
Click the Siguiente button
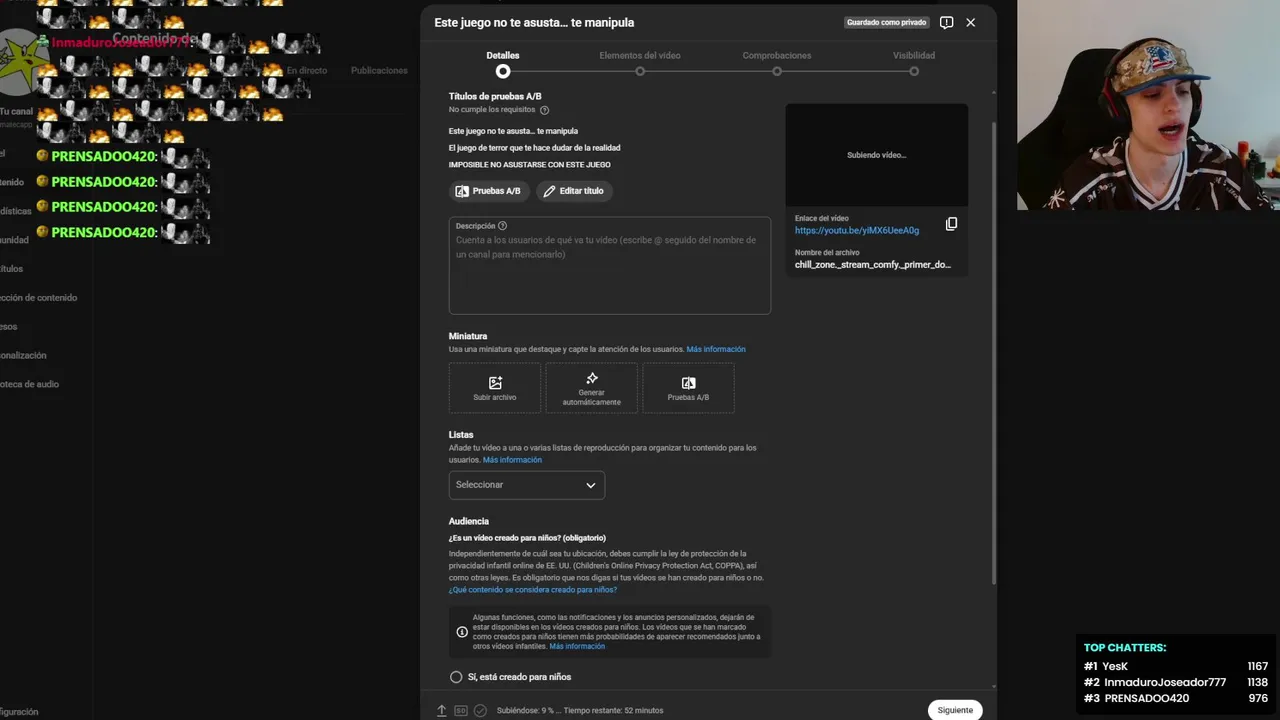pyautogui.click(x=955, y=710)
